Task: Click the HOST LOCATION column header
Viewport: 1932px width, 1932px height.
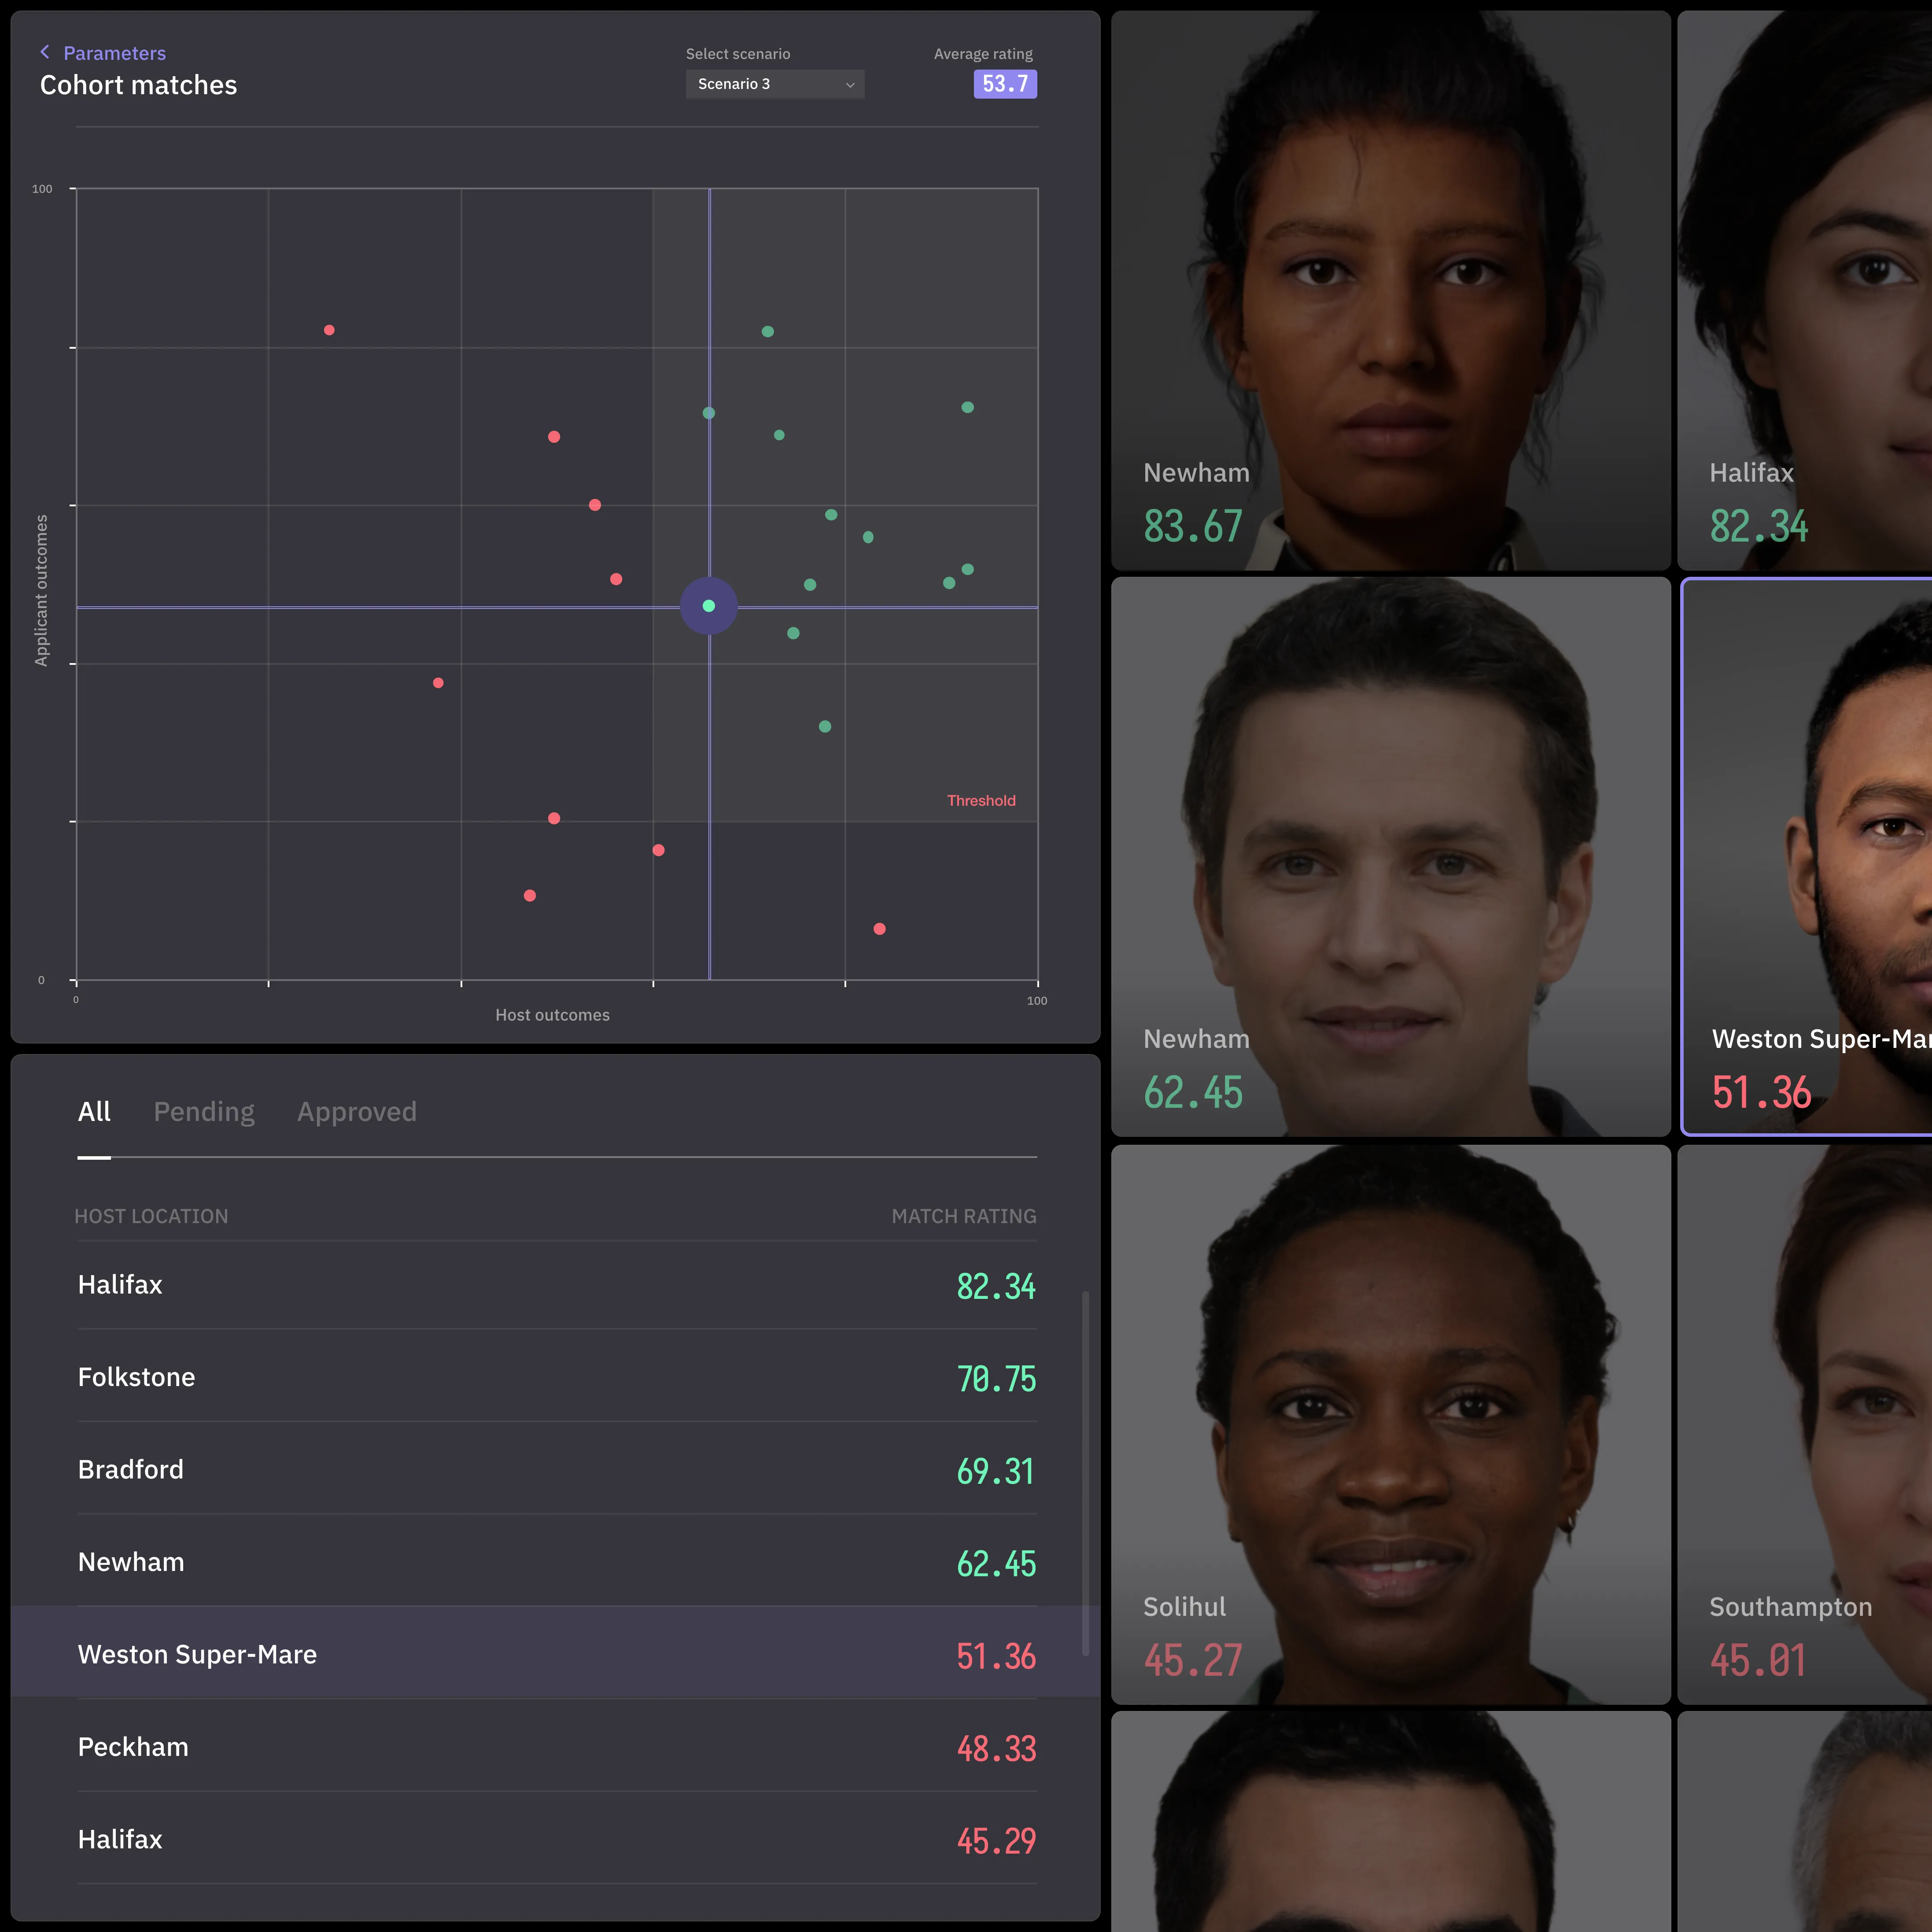Action: tap(151, 1216)
